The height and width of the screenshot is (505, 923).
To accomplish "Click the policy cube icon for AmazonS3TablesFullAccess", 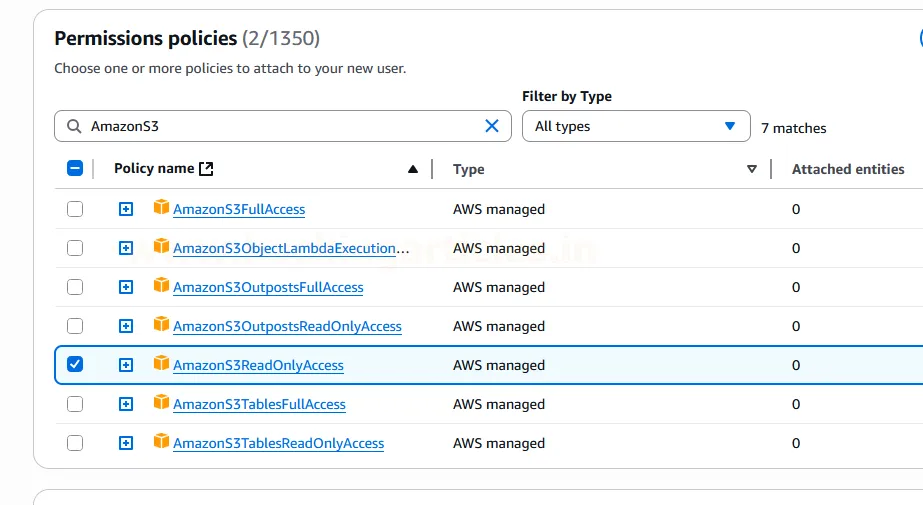I will pyautogui.click(x=161, y=402).
